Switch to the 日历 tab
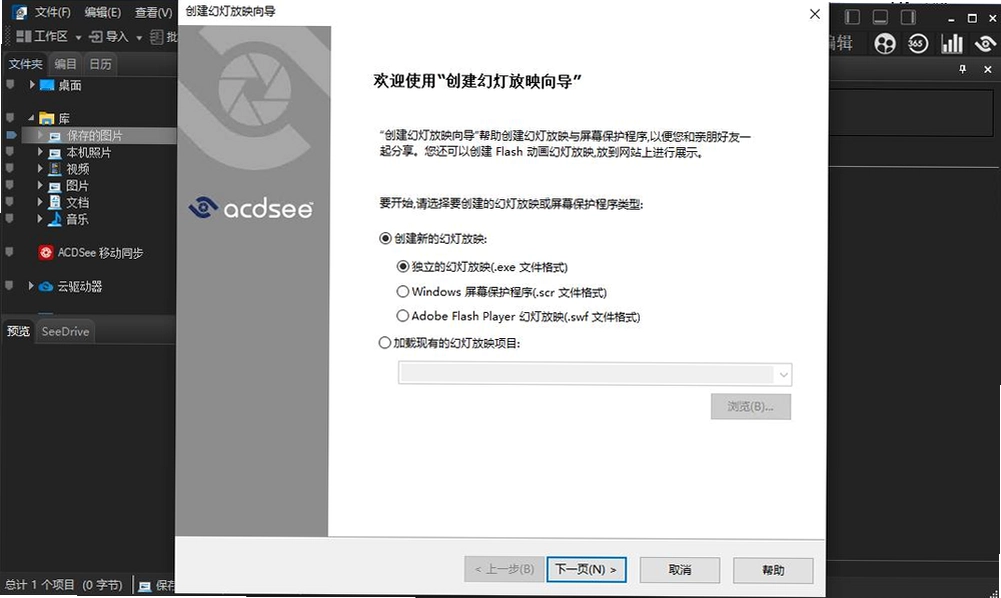 pos(100,64)
